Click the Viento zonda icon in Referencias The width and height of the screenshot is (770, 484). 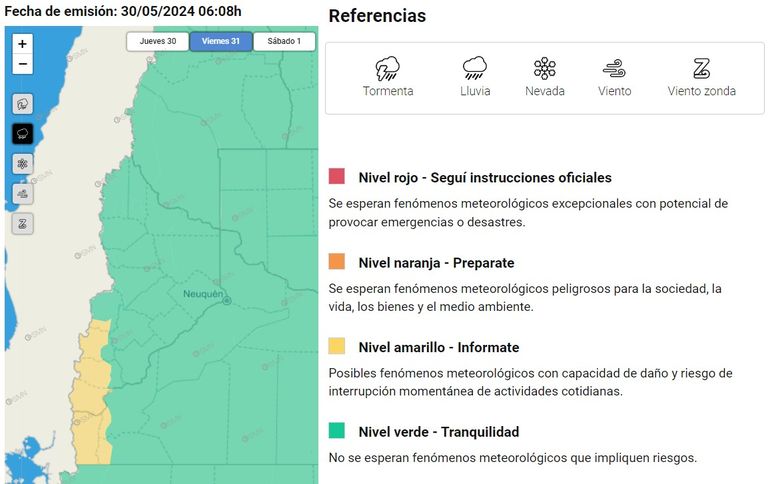click(x=701, y=69)
